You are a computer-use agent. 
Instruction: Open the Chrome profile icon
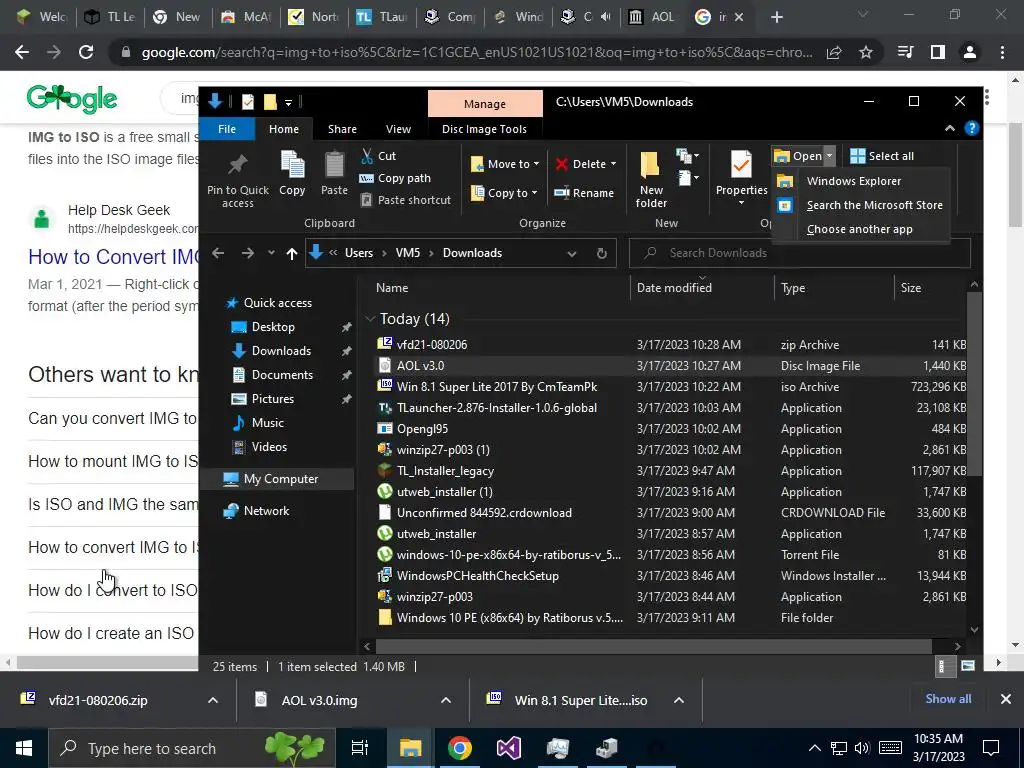(970, 52)
